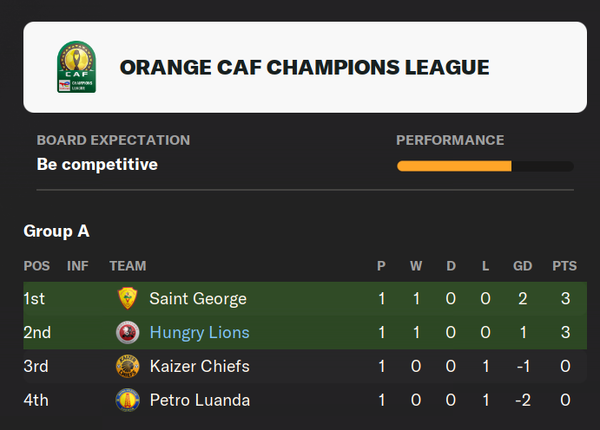600x430 pixels.
Task: Select the Kaizer Chiefs team name
Action: (x=199, y=366)
